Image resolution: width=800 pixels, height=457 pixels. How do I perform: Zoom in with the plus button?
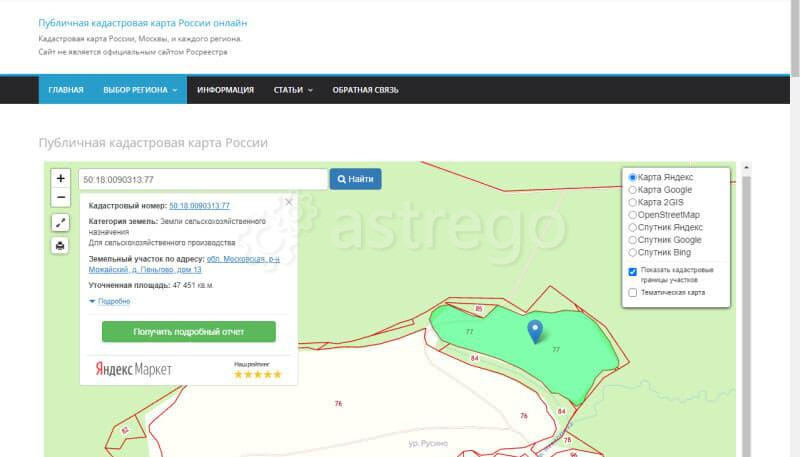[x=61, y=179]
